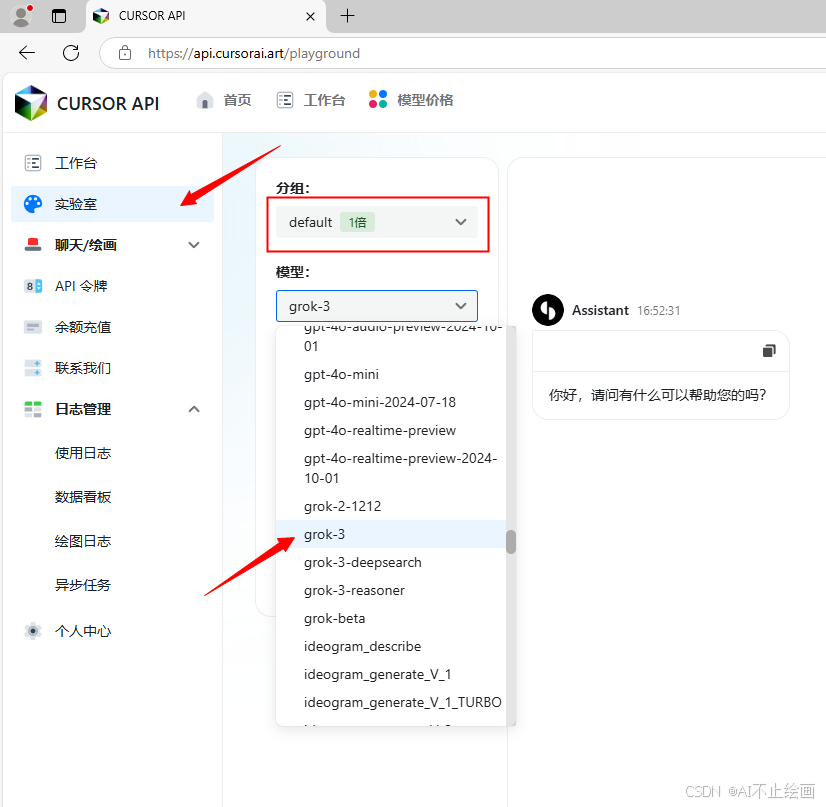Click the green grid icon for 日志管理
The width and height of the screenshot is (826, 807).
point(33,409)
